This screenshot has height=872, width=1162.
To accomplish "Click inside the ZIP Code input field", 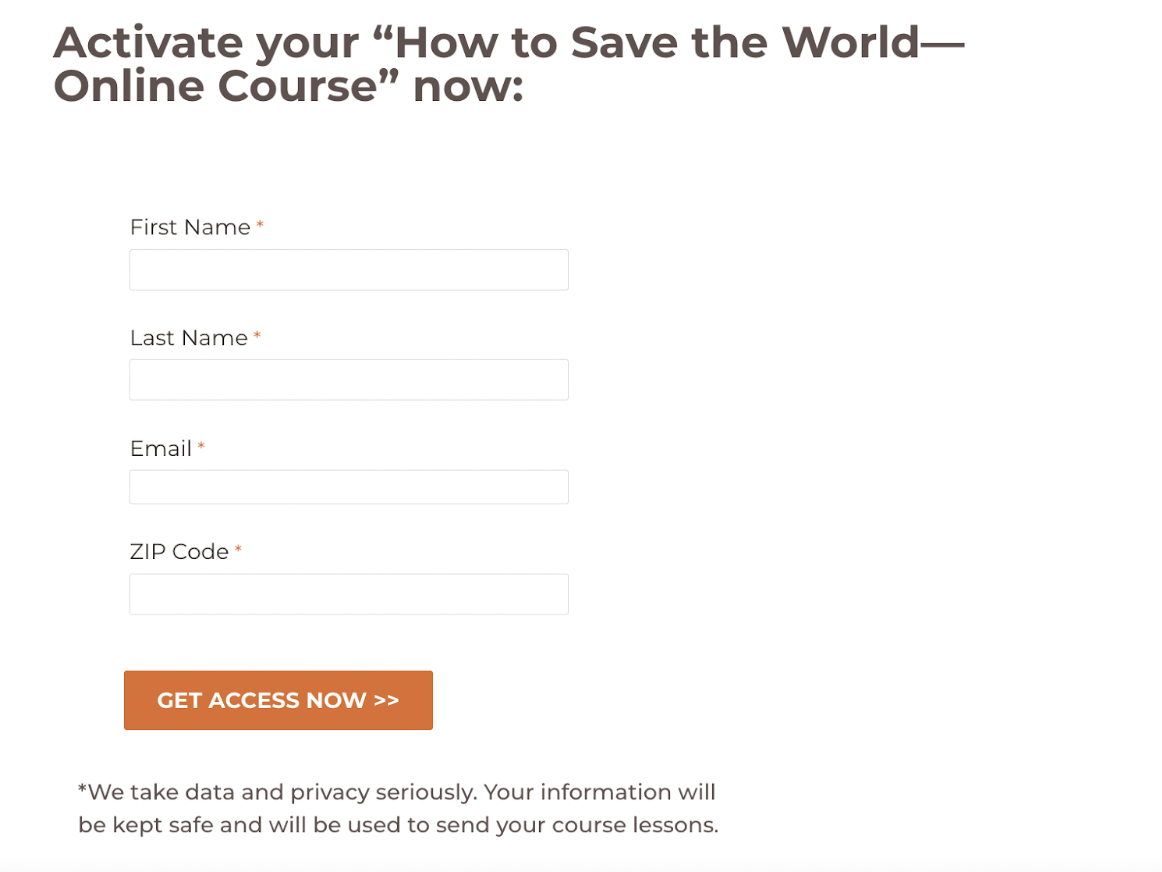I will [348, 593].
